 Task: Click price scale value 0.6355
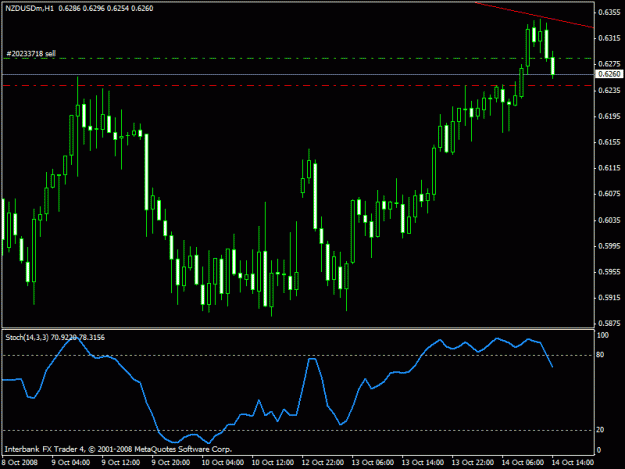(609, 12)
